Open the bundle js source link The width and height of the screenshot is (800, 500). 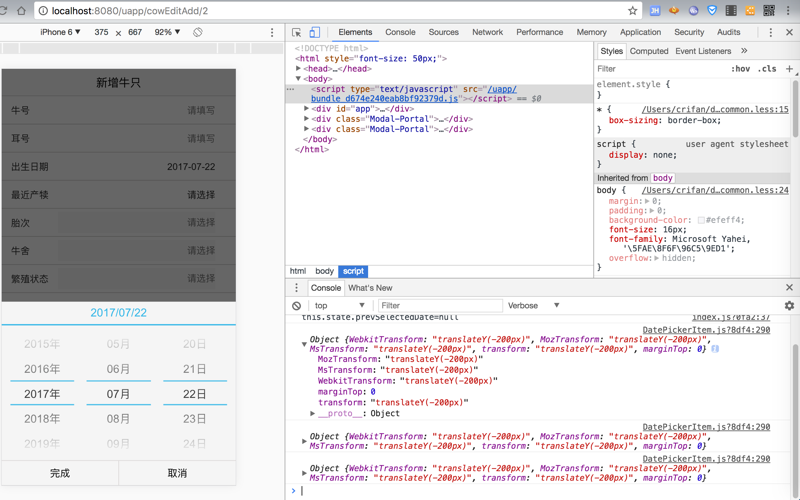pyautogui.click(x=414, y=94)
